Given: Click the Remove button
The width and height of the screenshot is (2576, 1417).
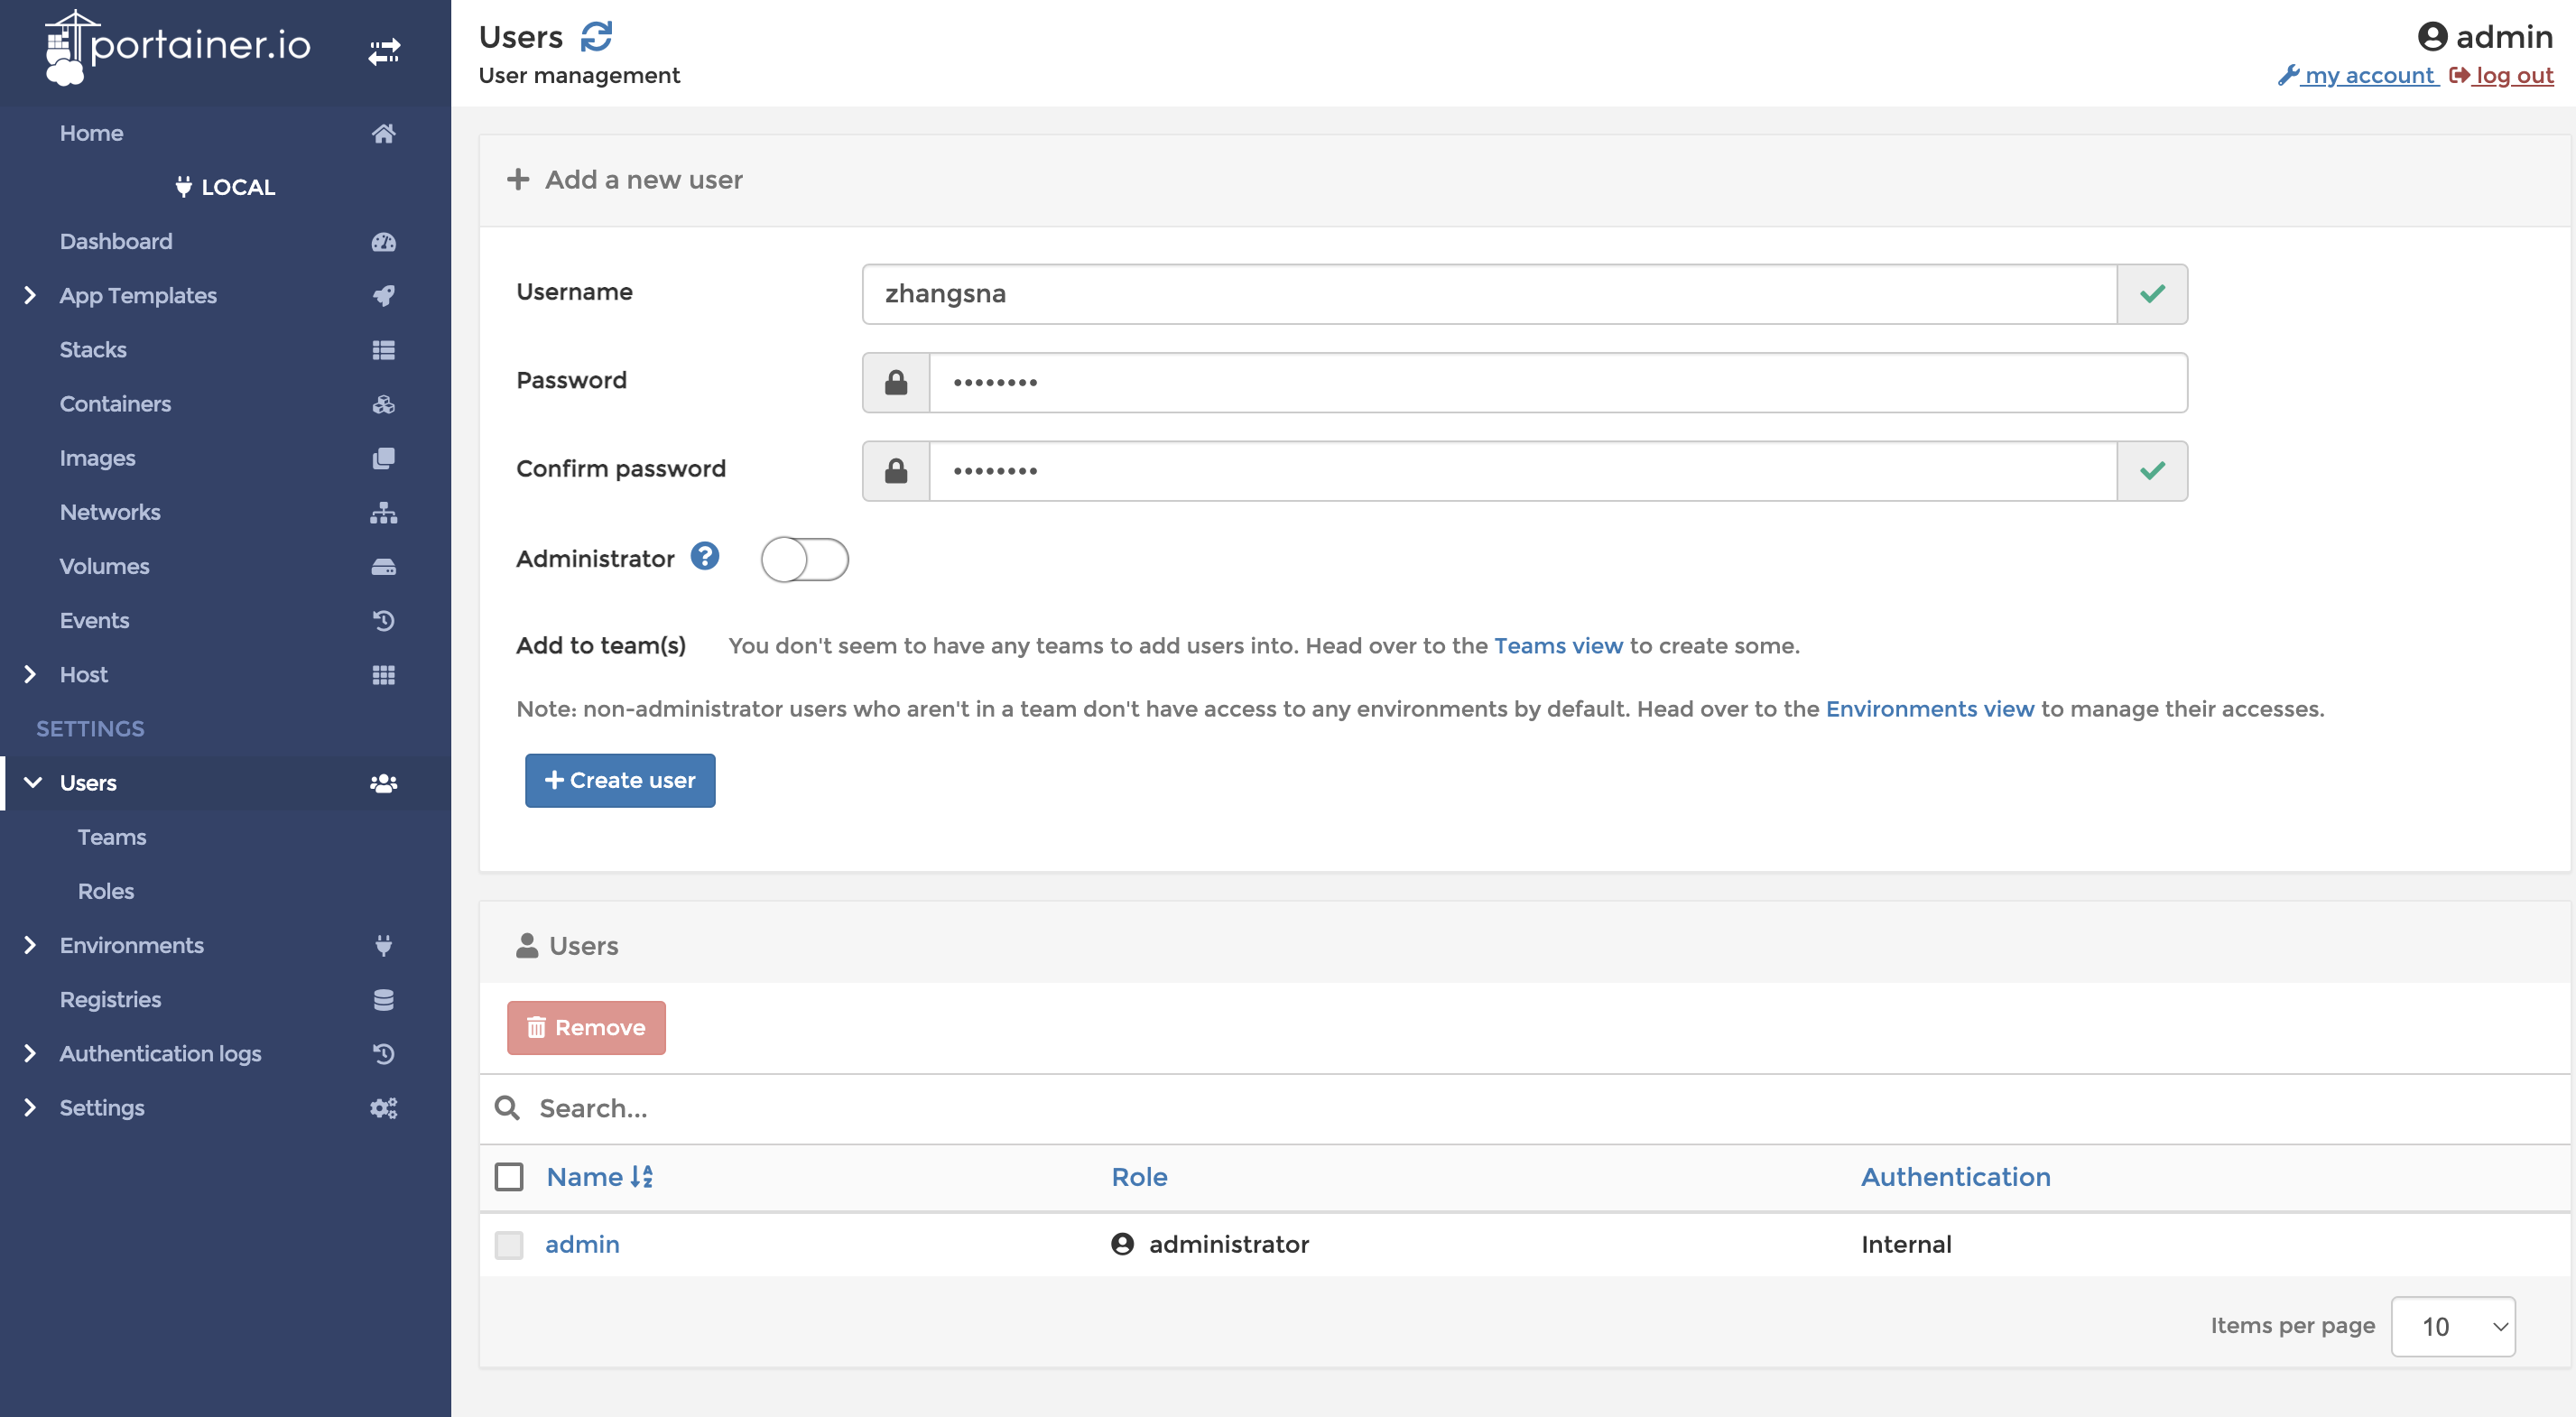Looking at the screenshot, I should [x=586, y=1028].
